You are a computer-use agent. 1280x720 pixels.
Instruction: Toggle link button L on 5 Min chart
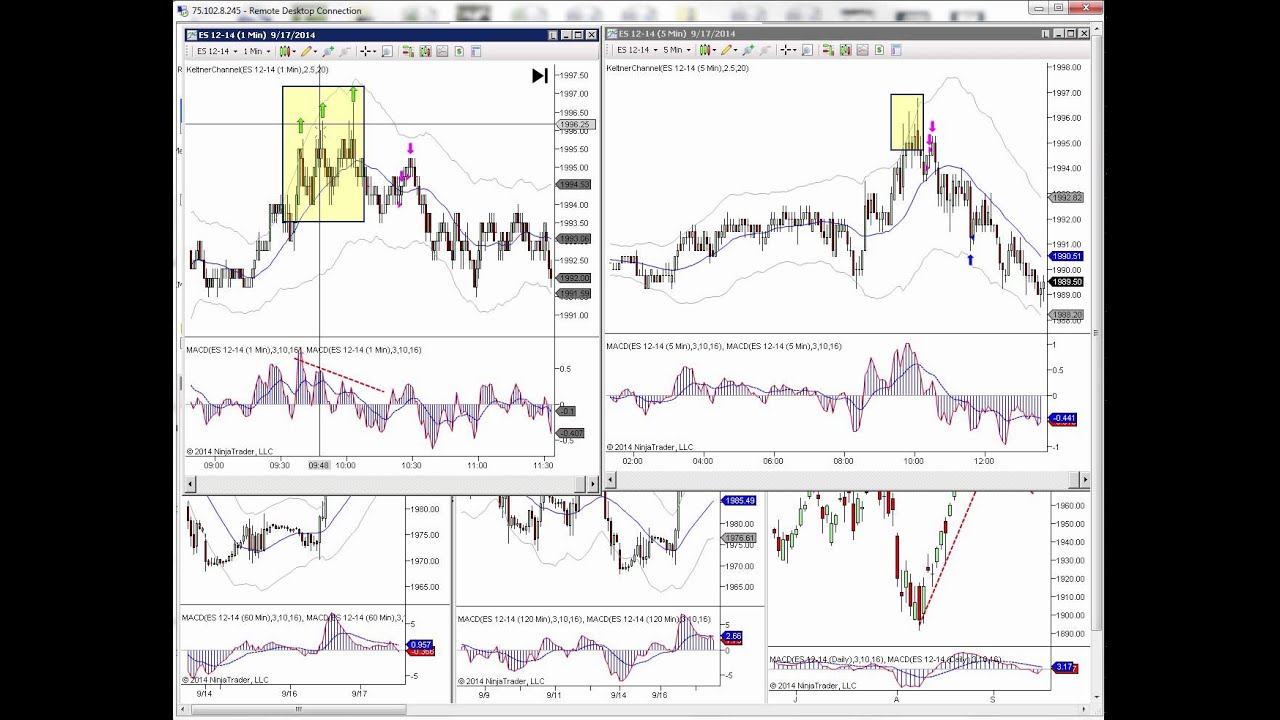click(x=1044, y=33)
